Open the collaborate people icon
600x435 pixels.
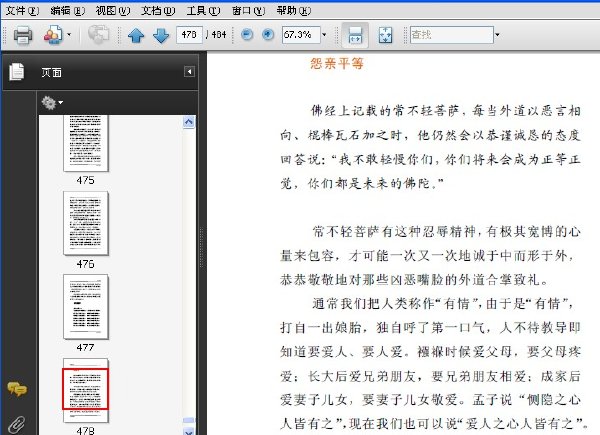[x=53, y=35]
